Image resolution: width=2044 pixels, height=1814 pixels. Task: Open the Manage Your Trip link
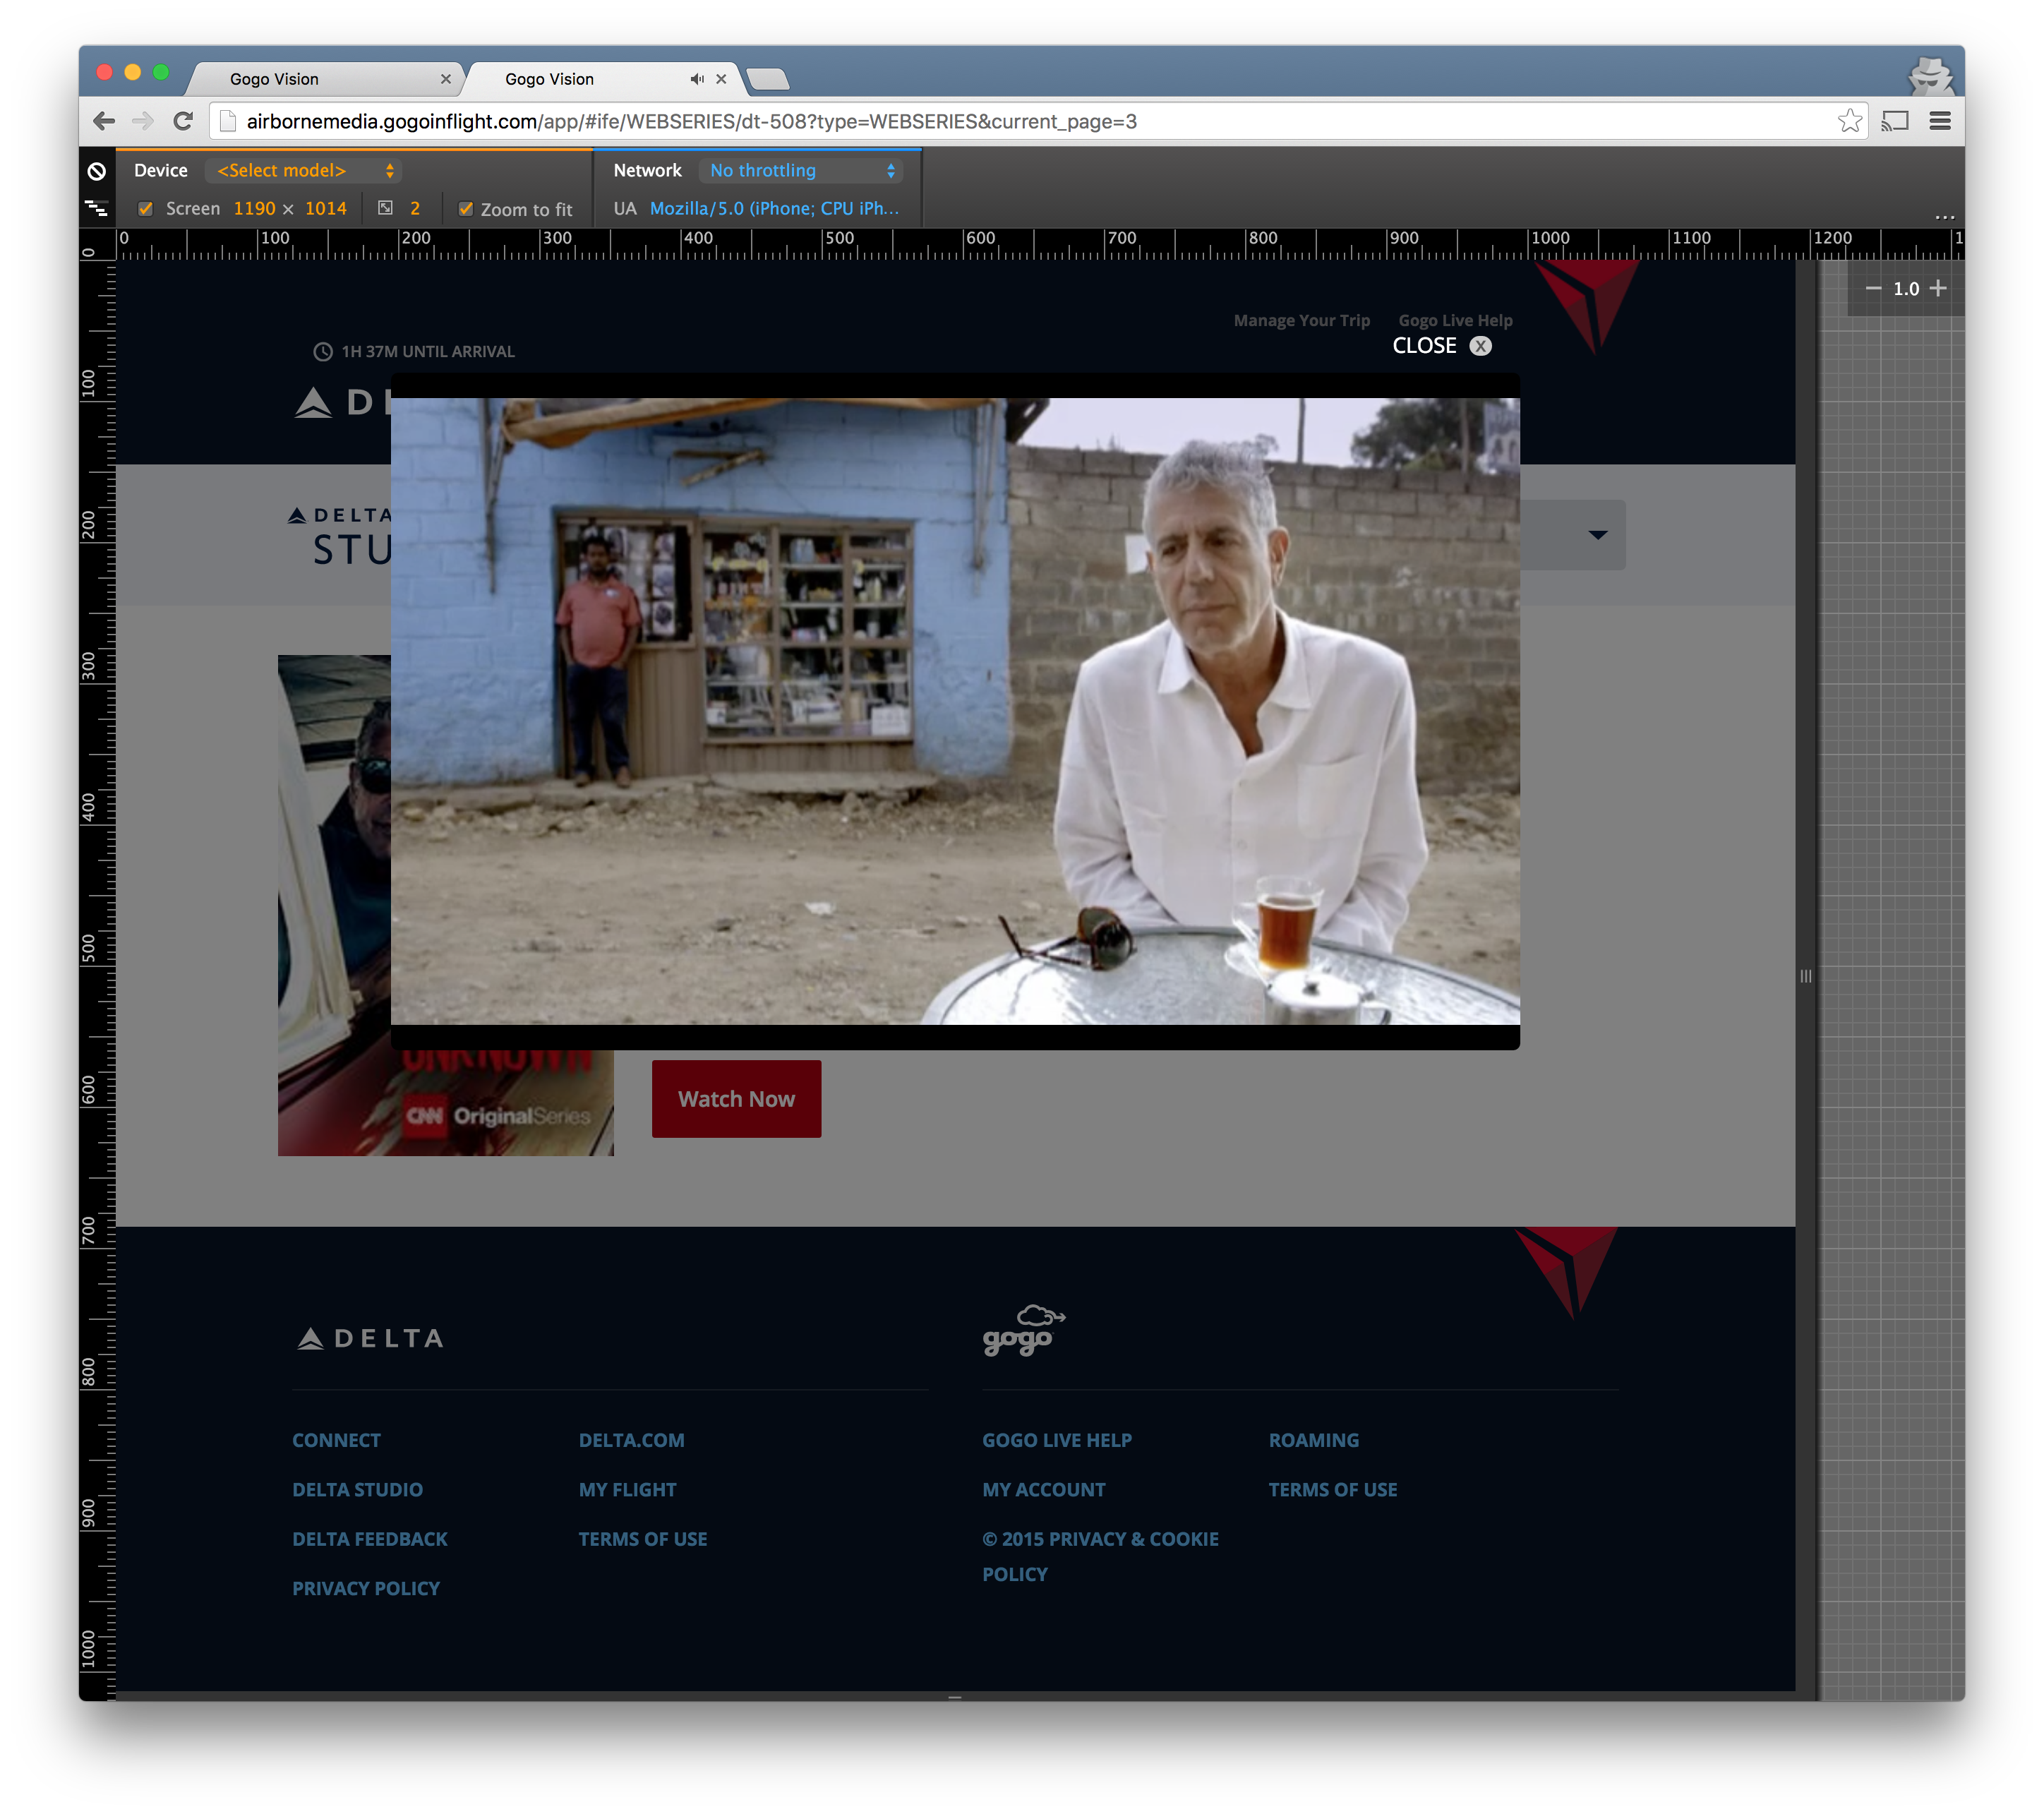(1301, 320)
